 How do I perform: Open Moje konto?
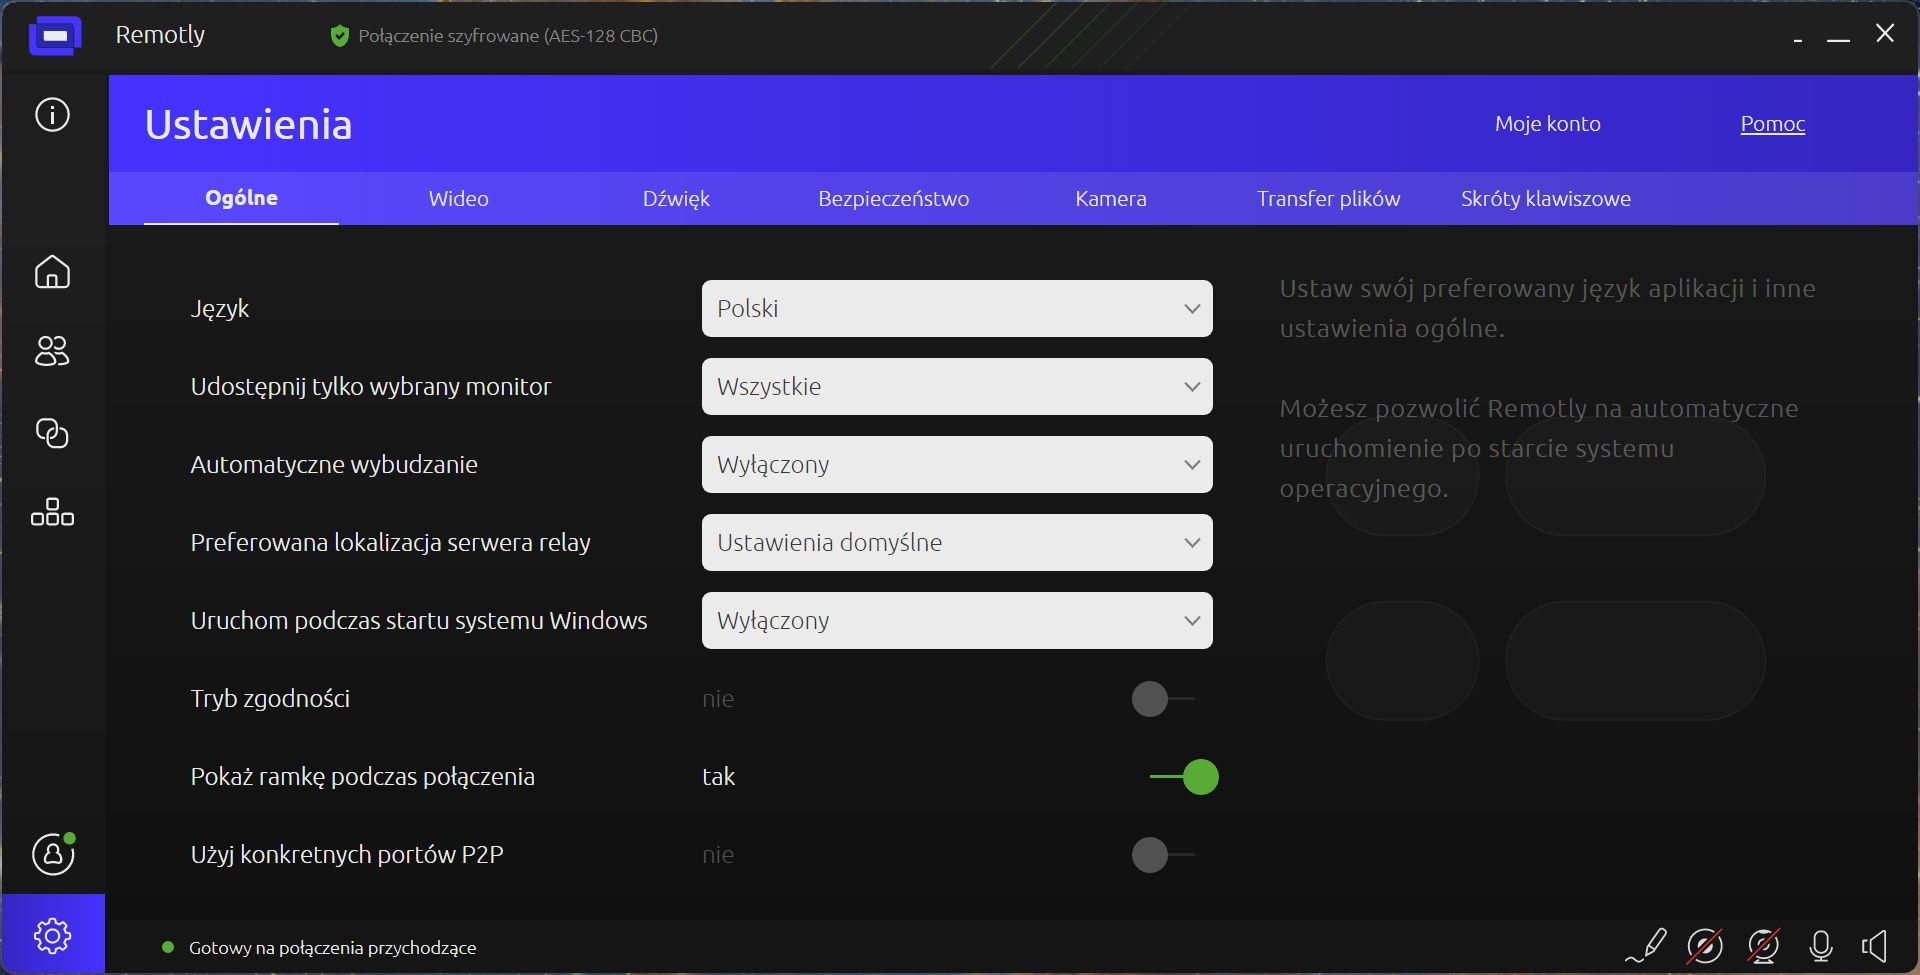point(1548,124)
